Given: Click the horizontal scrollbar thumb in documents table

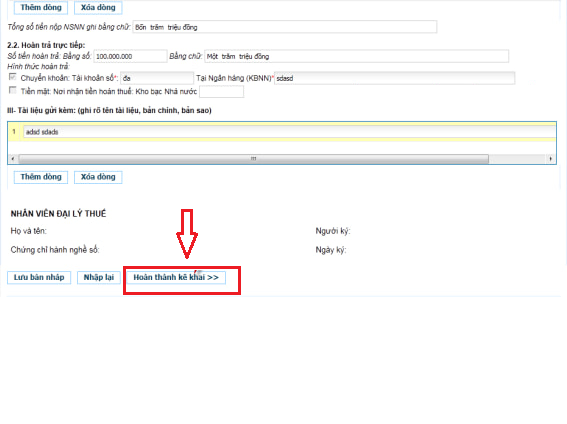Looking at the screenshot, I should point(253,159).
